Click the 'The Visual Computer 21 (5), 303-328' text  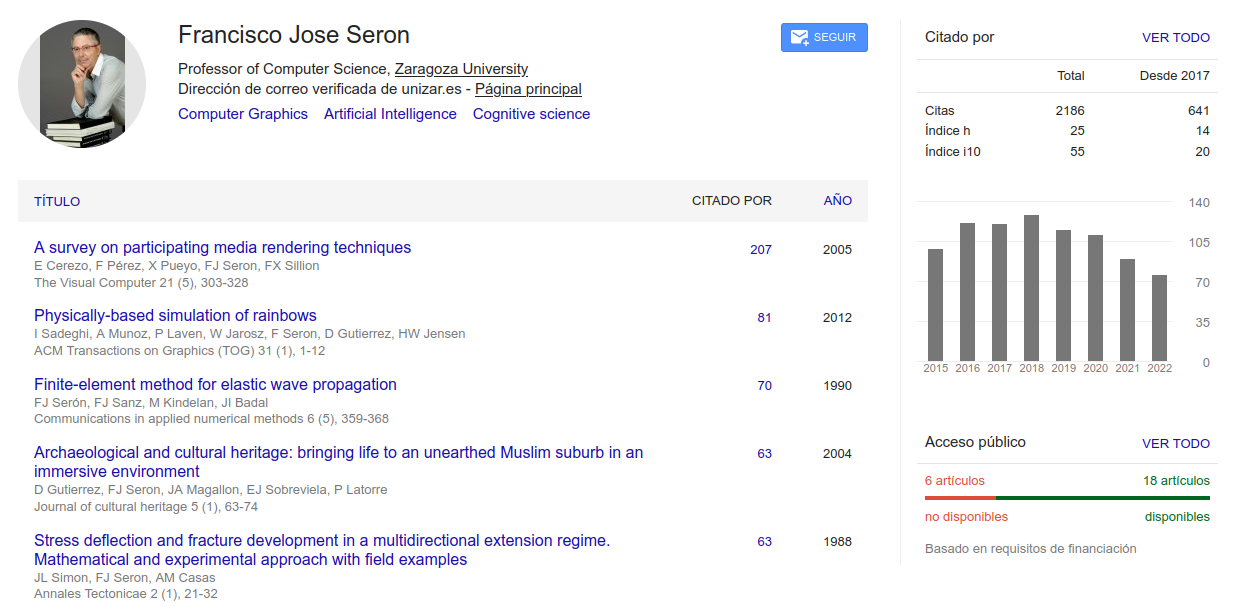141,283
